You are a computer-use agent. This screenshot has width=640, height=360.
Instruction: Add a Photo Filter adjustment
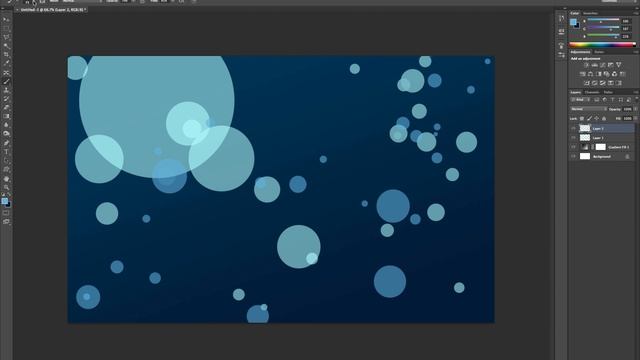tap(607, 74)
